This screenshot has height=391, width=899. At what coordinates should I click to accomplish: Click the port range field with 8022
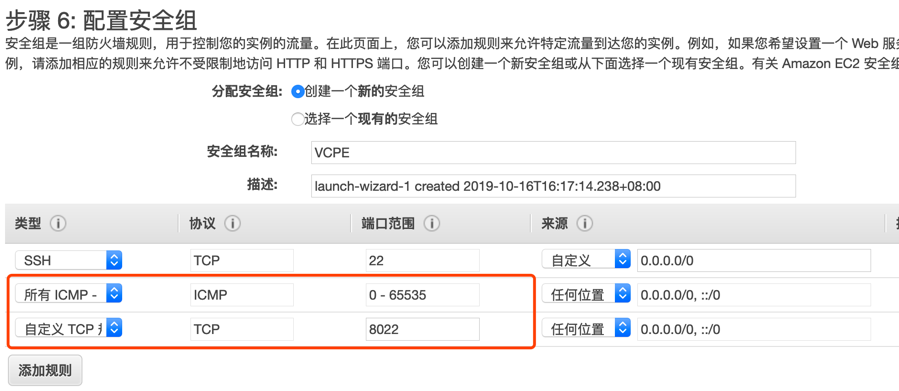coord(423,329)
